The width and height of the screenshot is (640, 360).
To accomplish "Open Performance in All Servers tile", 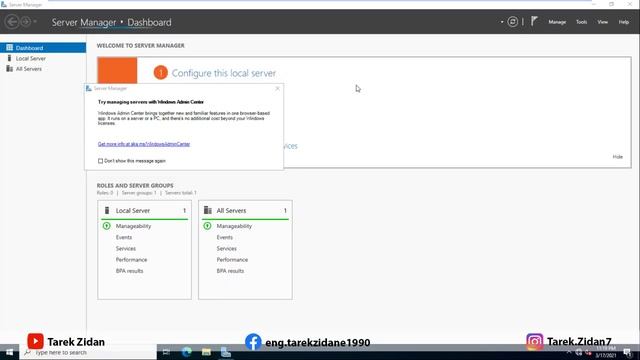I will click(x=232, y=260).
